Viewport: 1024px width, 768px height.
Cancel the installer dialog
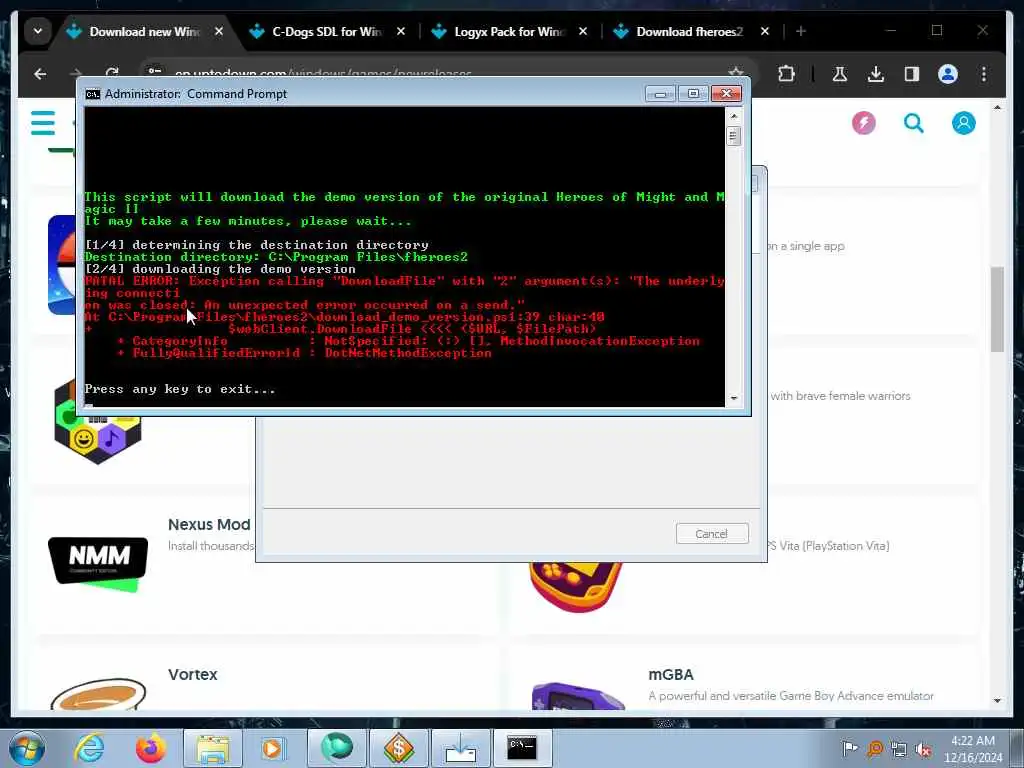(712, 534)
